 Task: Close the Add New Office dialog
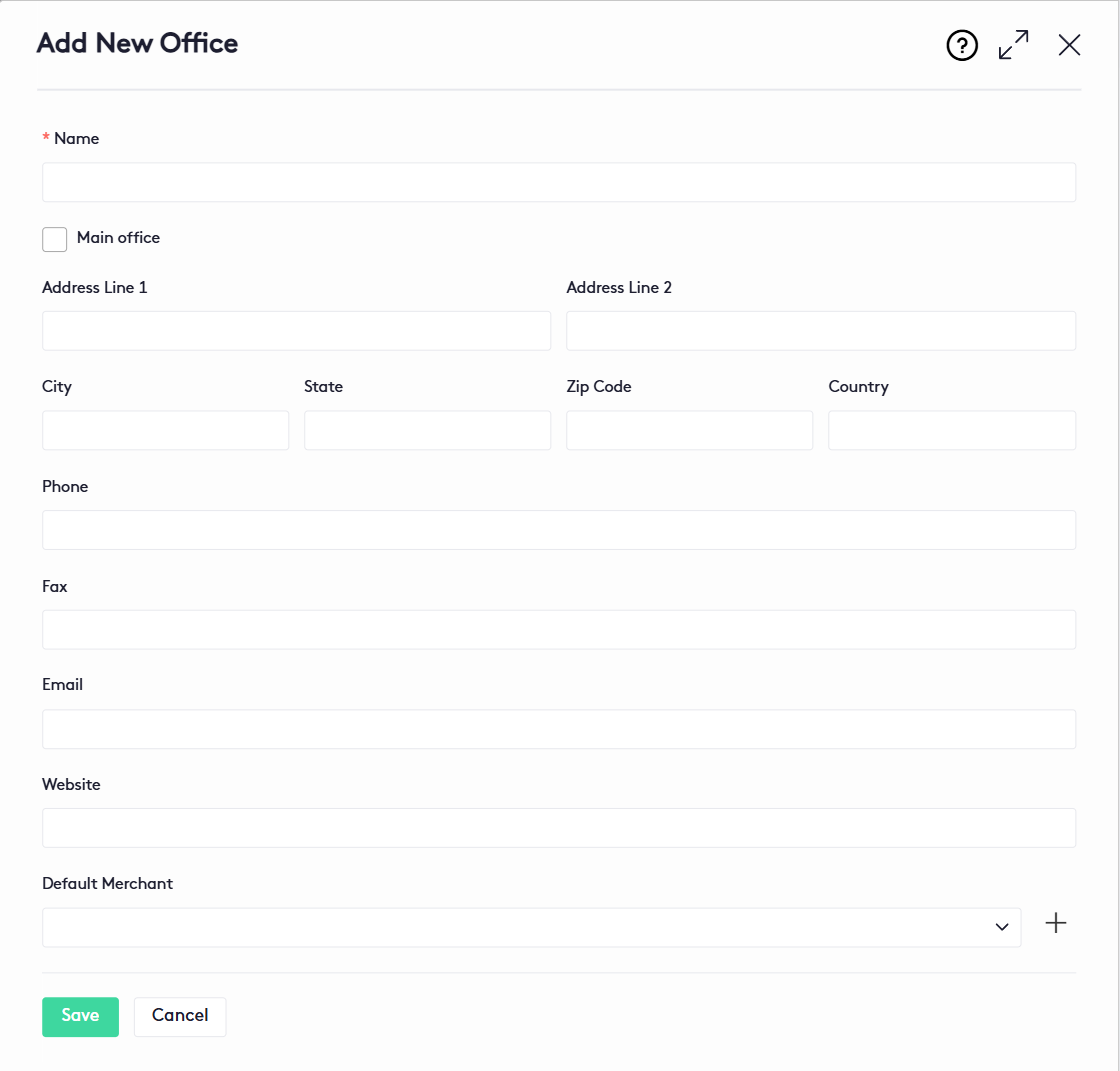(1069, 45)
